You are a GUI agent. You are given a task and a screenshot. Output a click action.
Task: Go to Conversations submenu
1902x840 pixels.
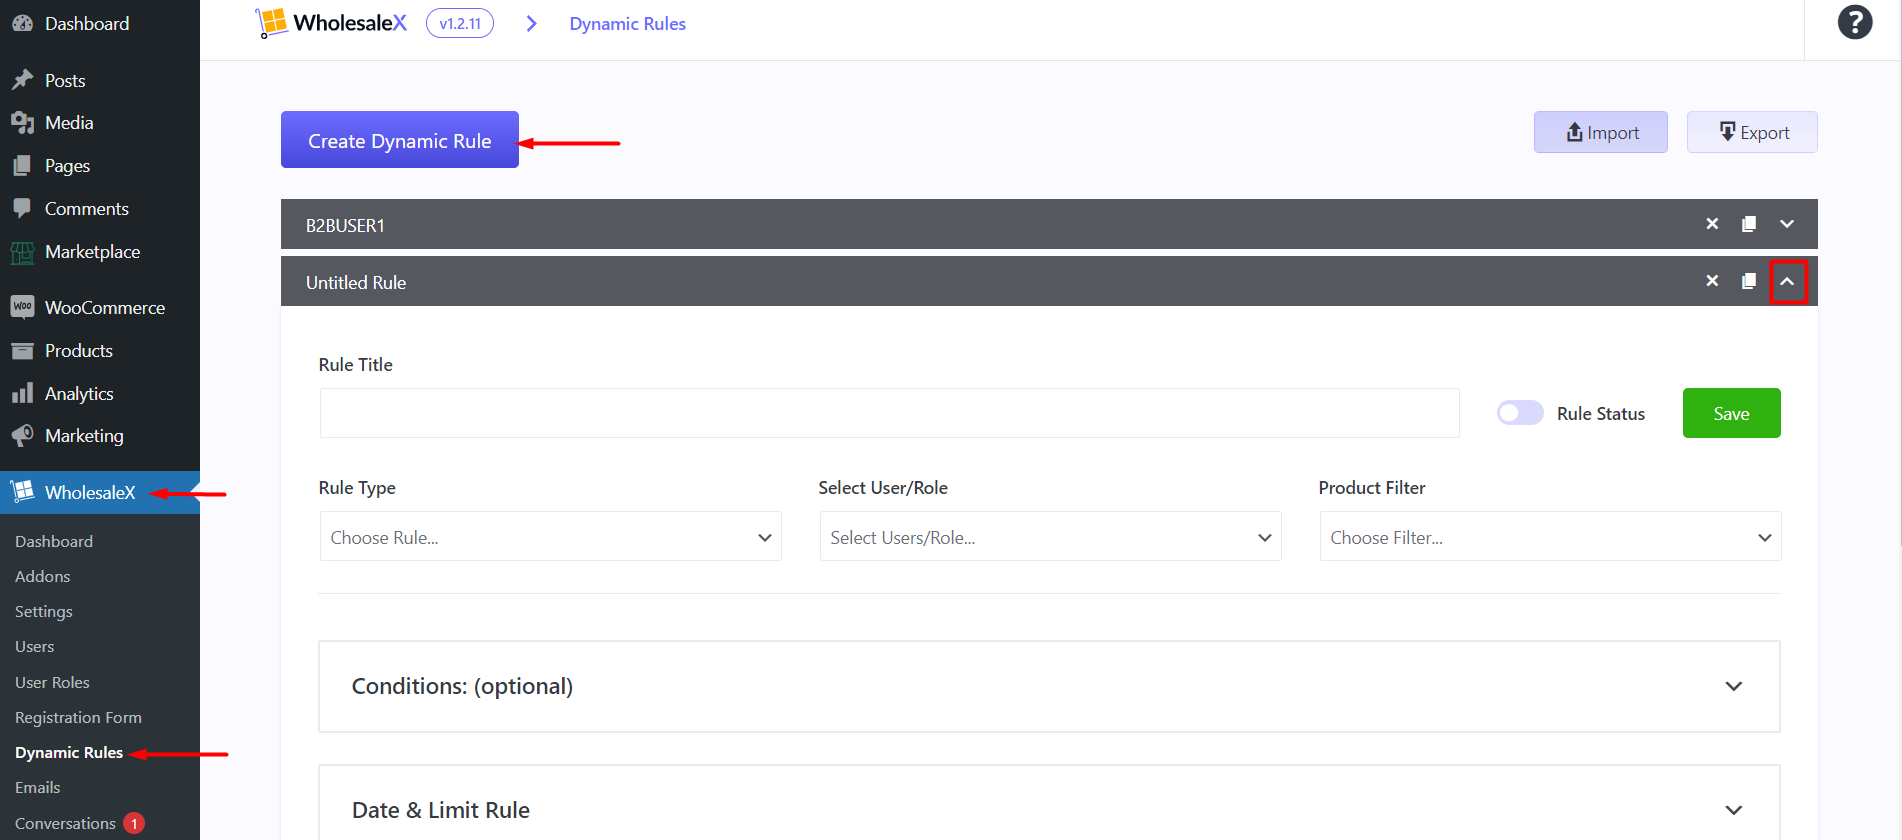click(x=66, y=823)
